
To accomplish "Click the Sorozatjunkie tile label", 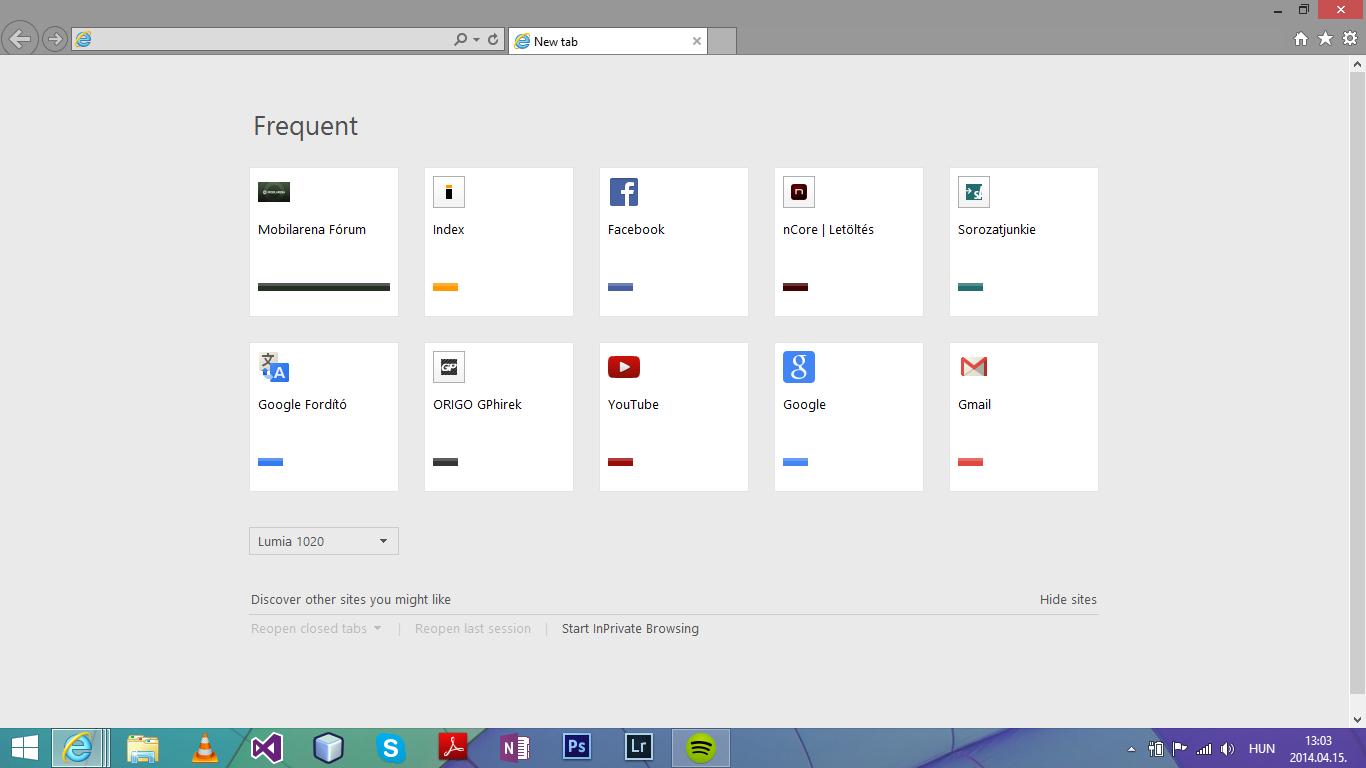I will (x=997, y=230).
